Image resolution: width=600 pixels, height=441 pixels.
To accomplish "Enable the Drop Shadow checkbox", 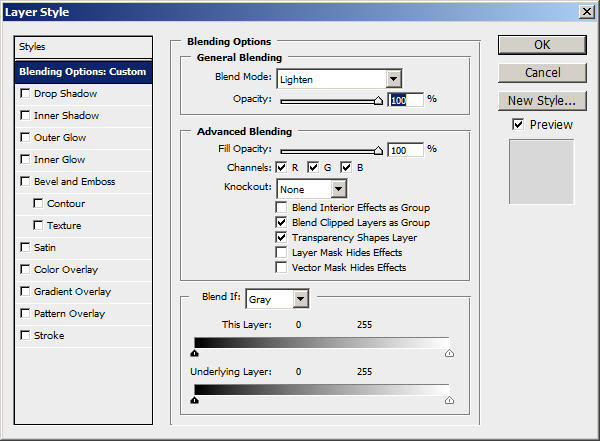I will pos(25,93).
